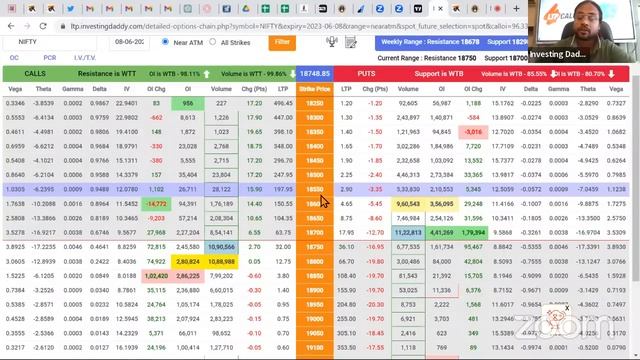The width and height of the screenshot is (640, 360).
Task: Open the notepad edit icon
Action: (351, 42)
